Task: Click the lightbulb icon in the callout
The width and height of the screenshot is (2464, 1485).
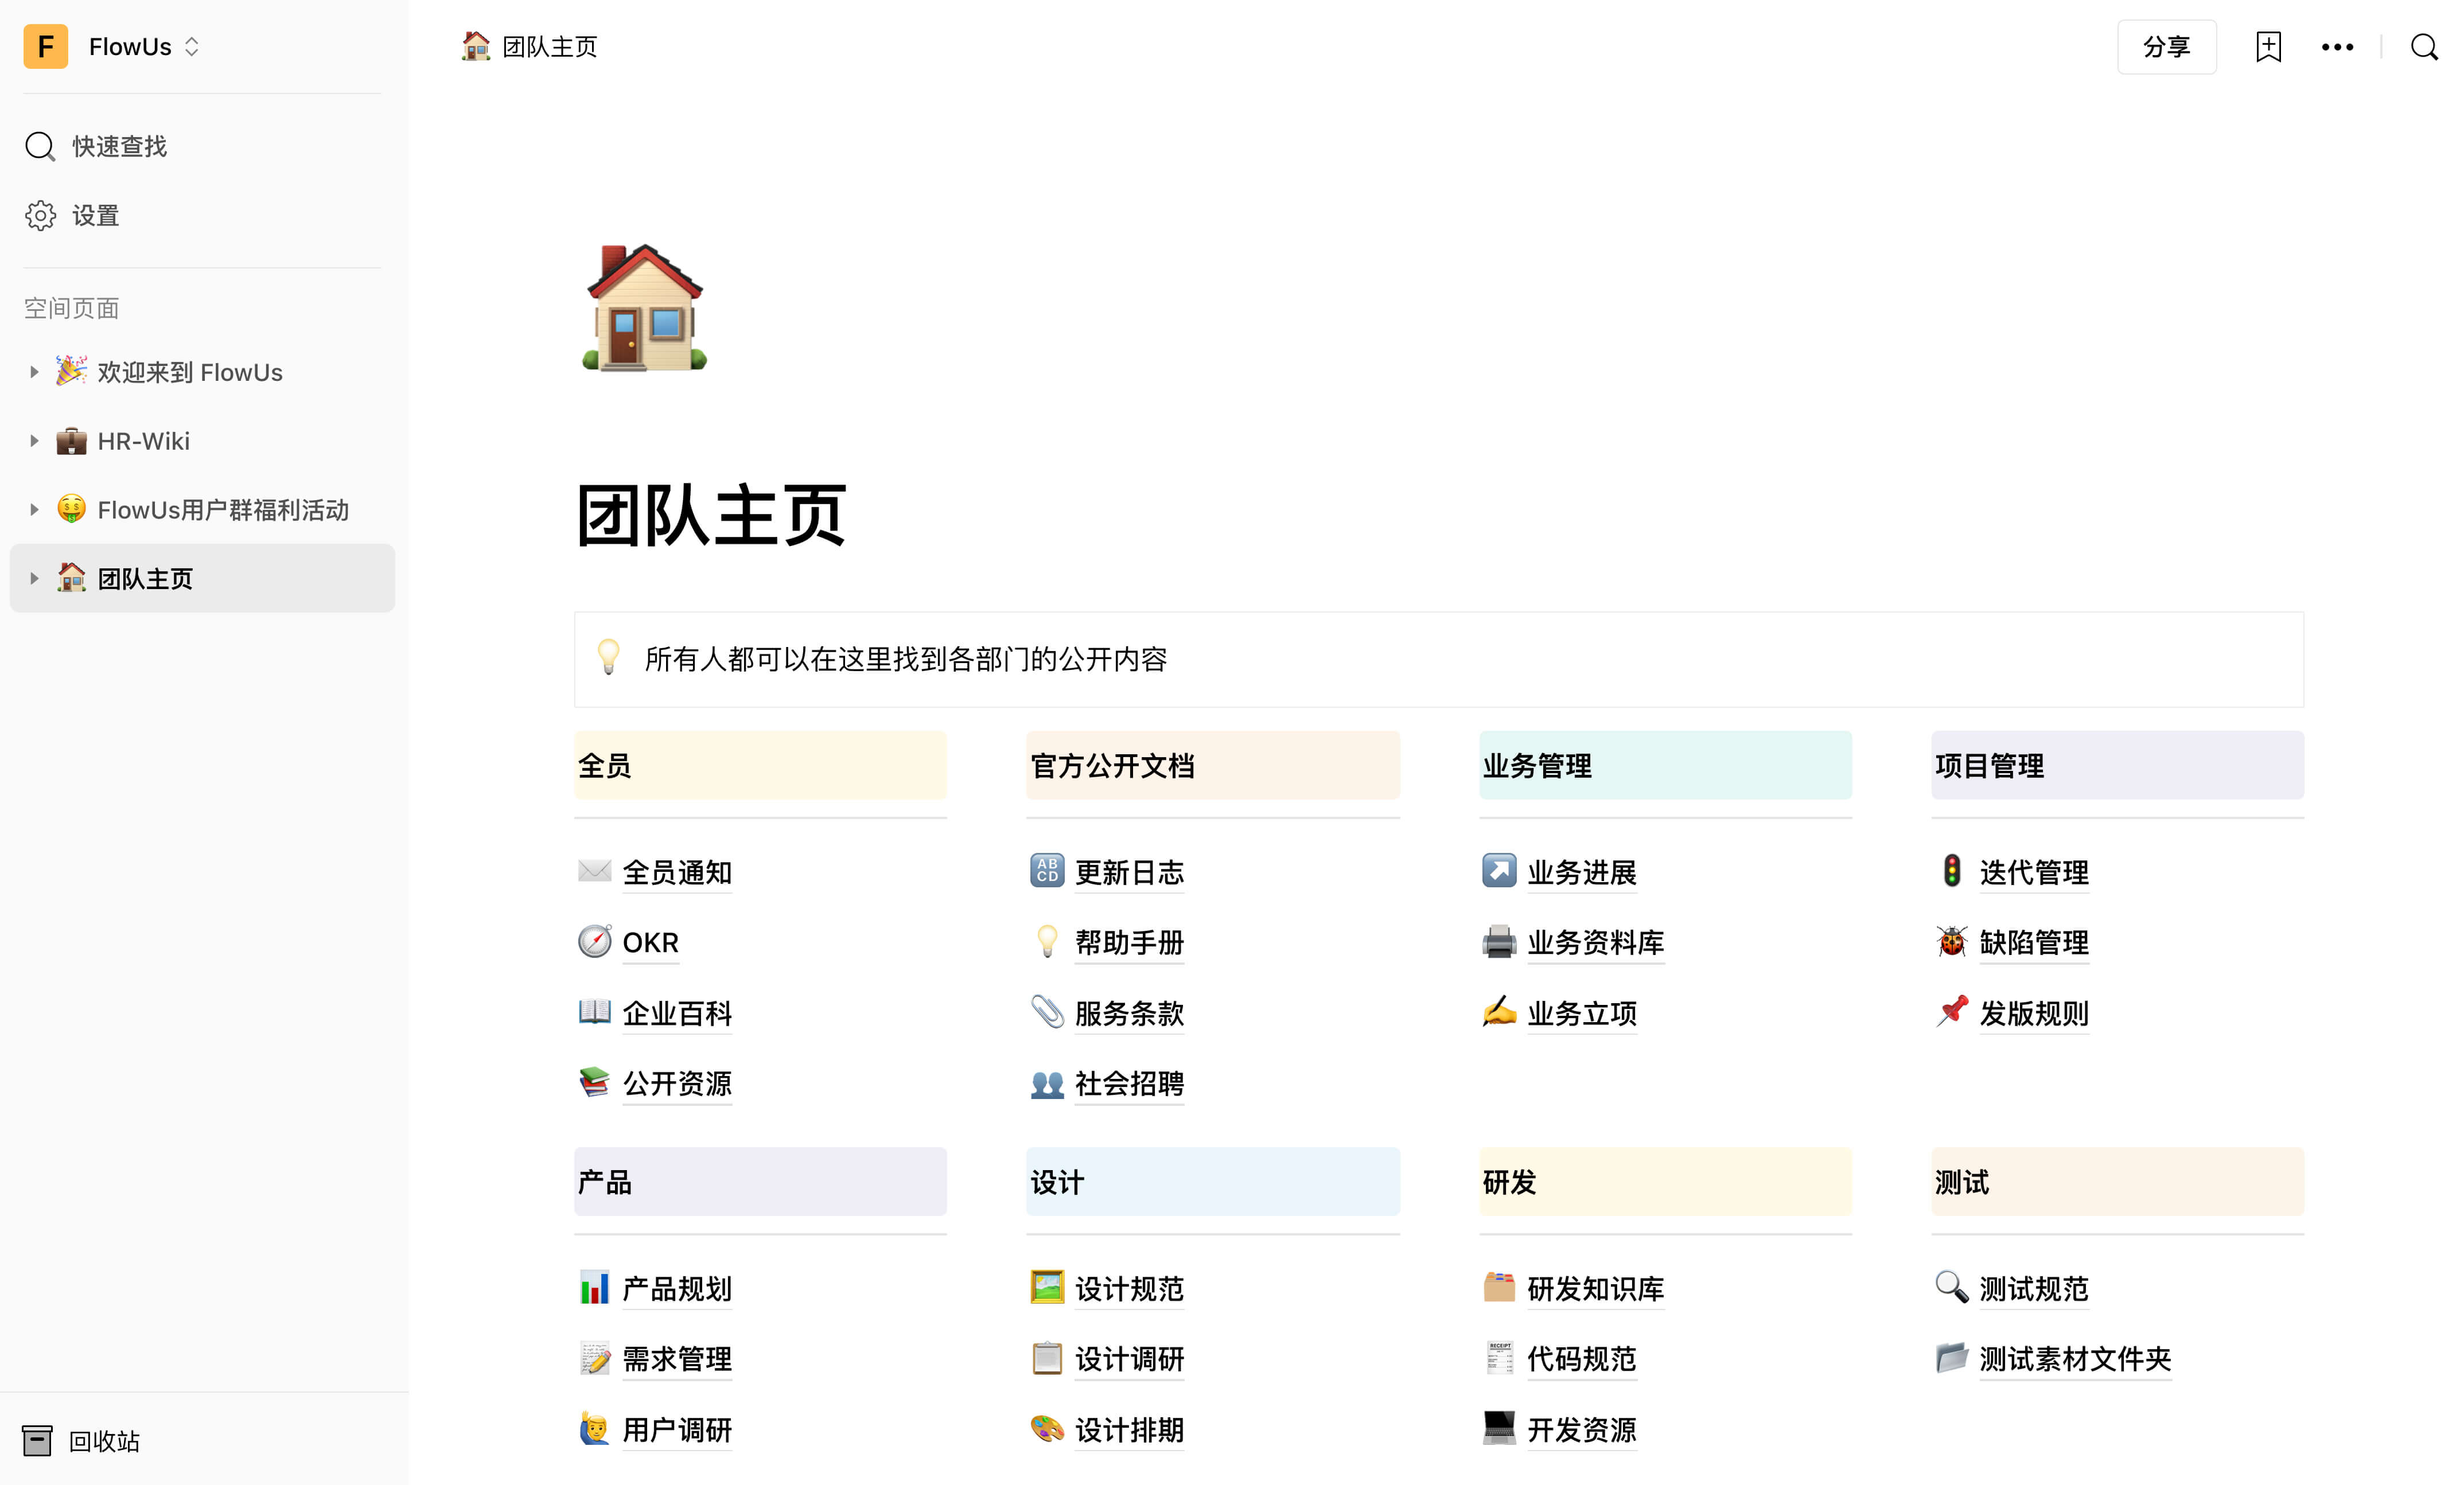Action: coord(608,657)
